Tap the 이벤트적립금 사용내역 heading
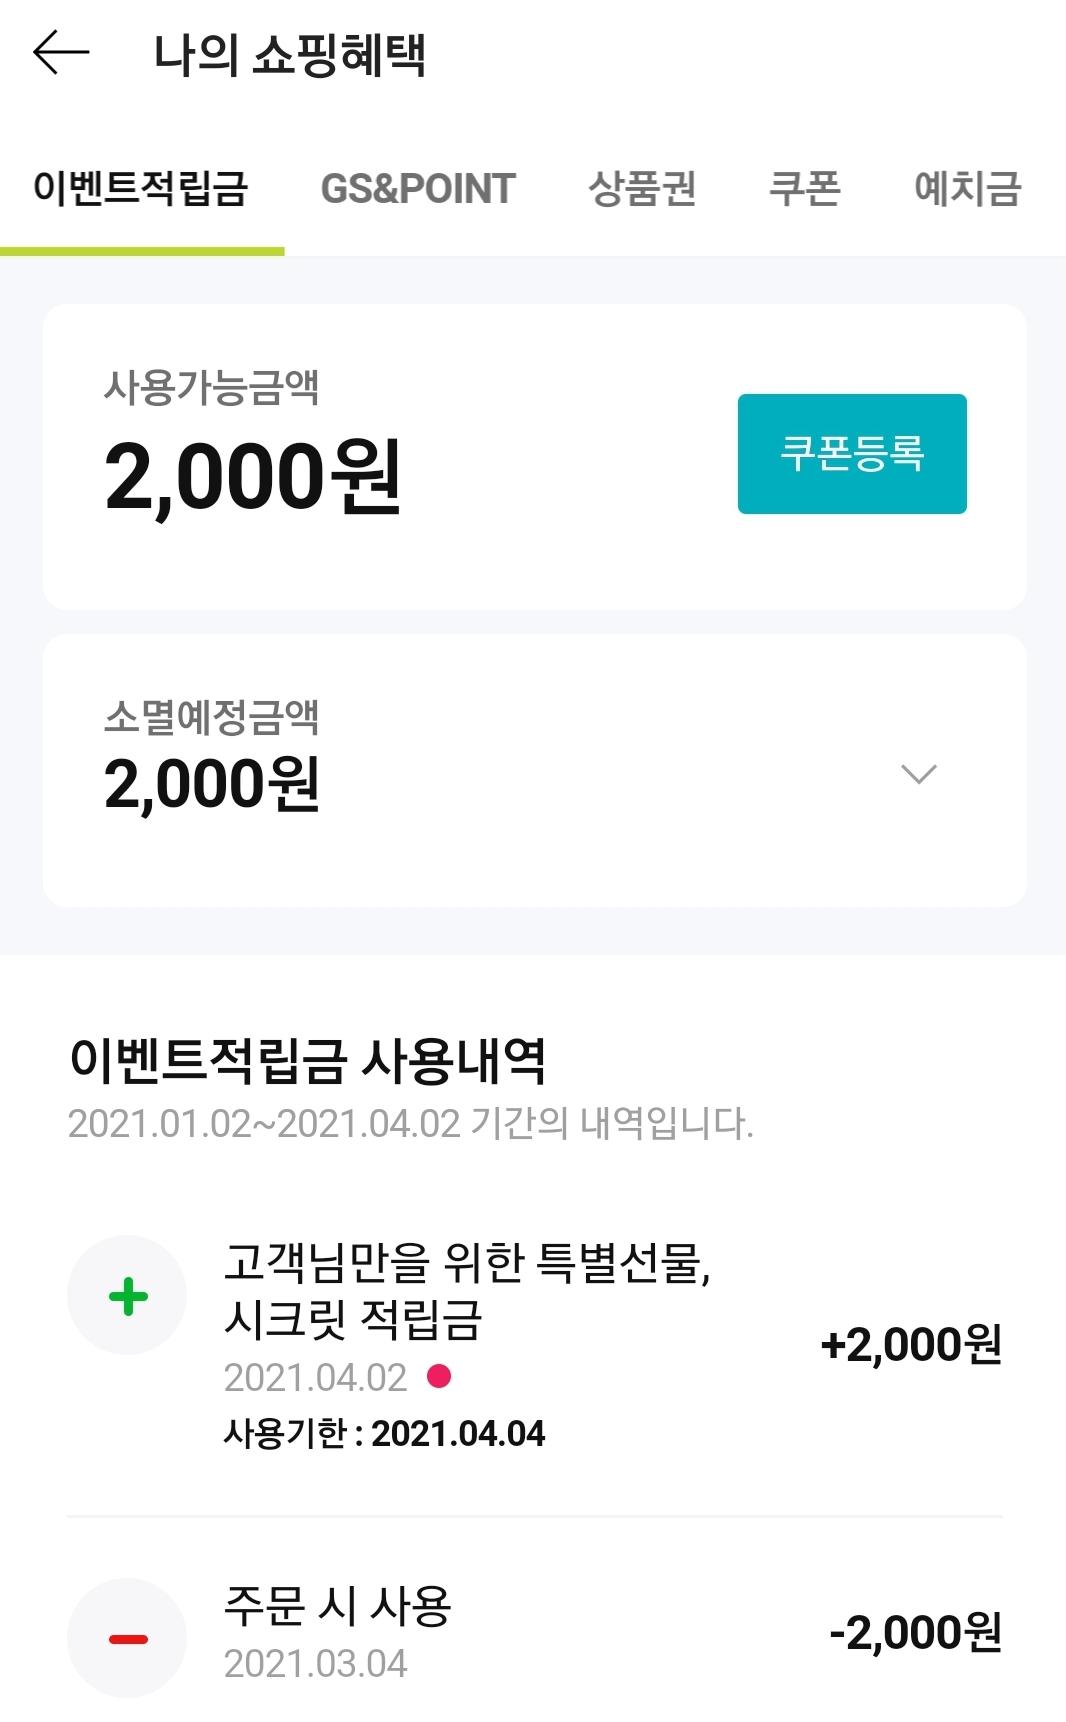 (307, 1060)
